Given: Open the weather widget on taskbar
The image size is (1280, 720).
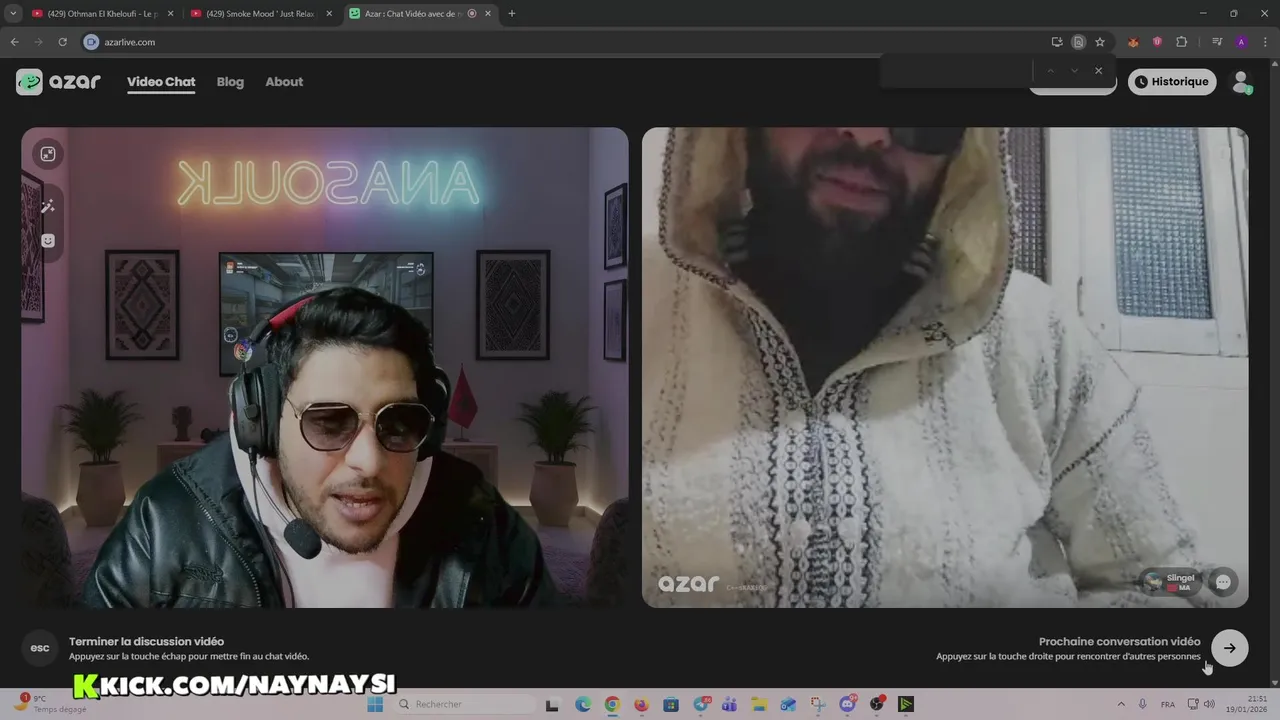Looking at the screenshot, I should (x=50, y=704).
